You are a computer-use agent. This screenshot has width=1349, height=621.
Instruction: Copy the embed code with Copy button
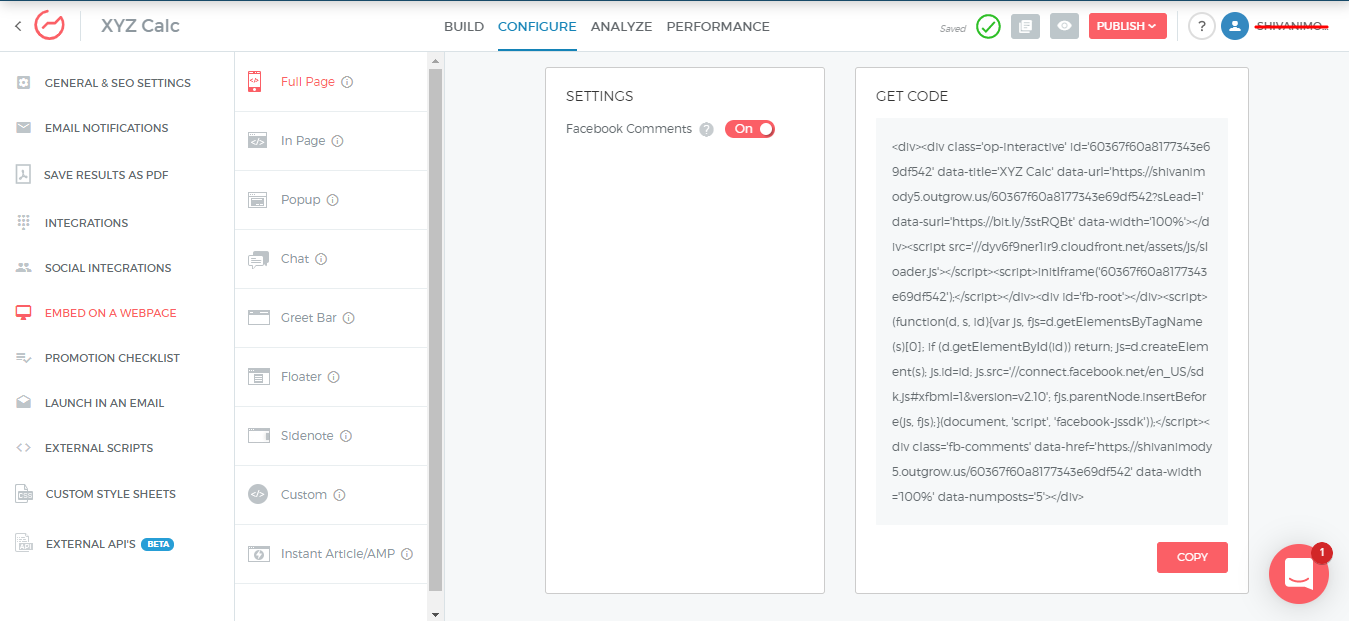pyautogui.click(x=1192, y=557)
